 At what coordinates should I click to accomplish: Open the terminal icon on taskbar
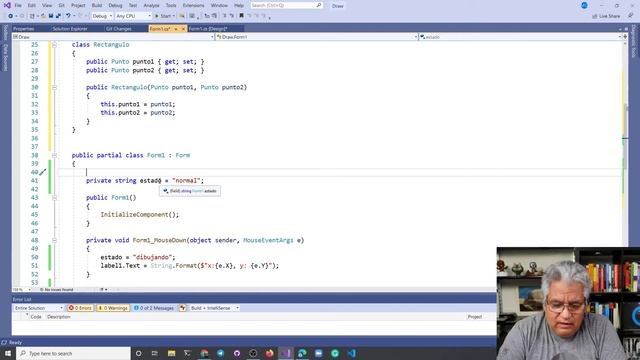tap(187, 353)
